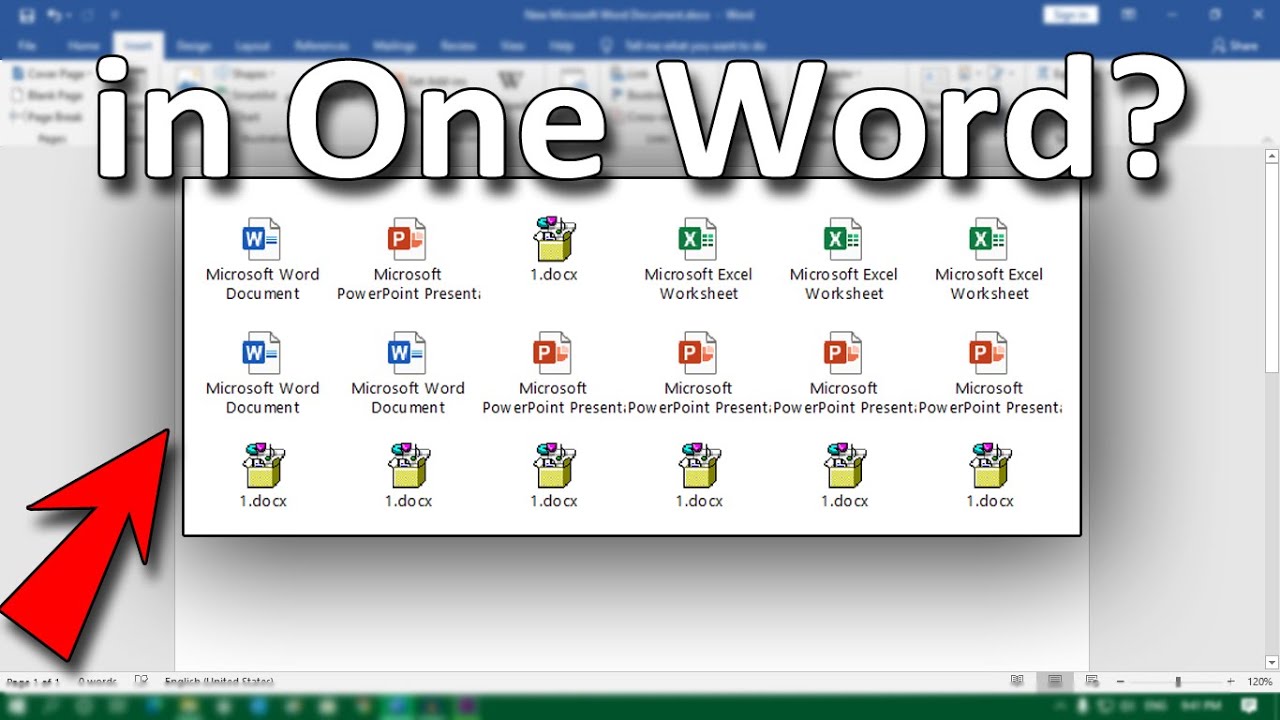Switch to Read Mode in the status bar
The width and height of the screenshot is (1280, 720).
pyautogui.click(x=1017, y=681)
